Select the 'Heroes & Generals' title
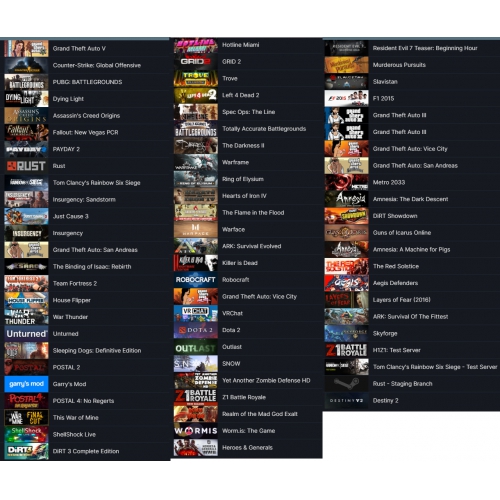Image resolution: width=500 pixels, height=500 pixels. pyautogui.click(x=247, y=448)
